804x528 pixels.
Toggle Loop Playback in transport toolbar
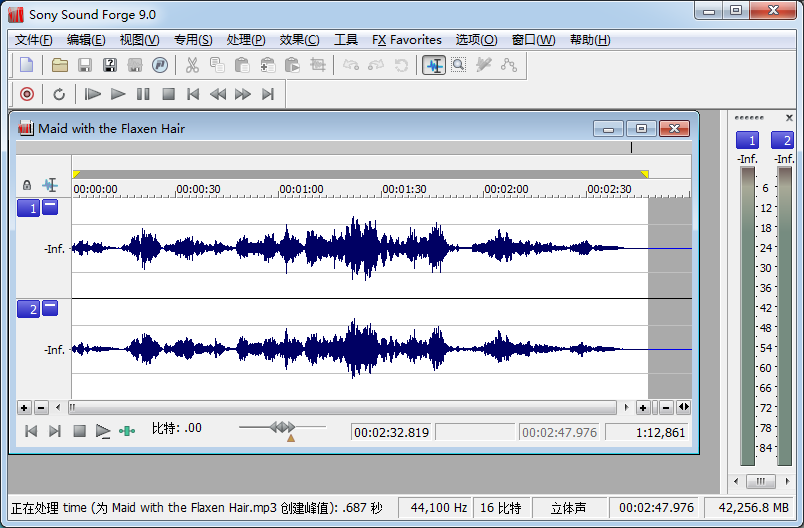pyautogui.click(x=59, y=94)
